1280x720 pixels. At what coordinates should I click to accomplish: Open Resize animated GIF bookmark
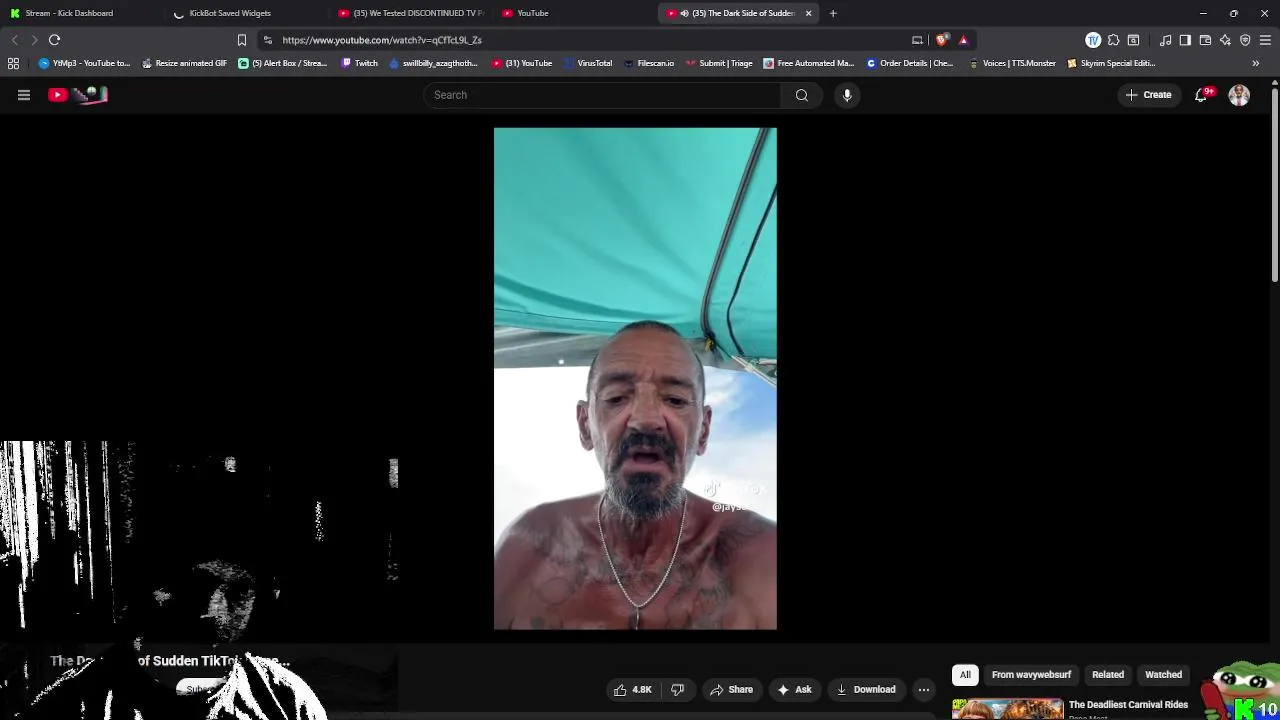coord(184,63)
